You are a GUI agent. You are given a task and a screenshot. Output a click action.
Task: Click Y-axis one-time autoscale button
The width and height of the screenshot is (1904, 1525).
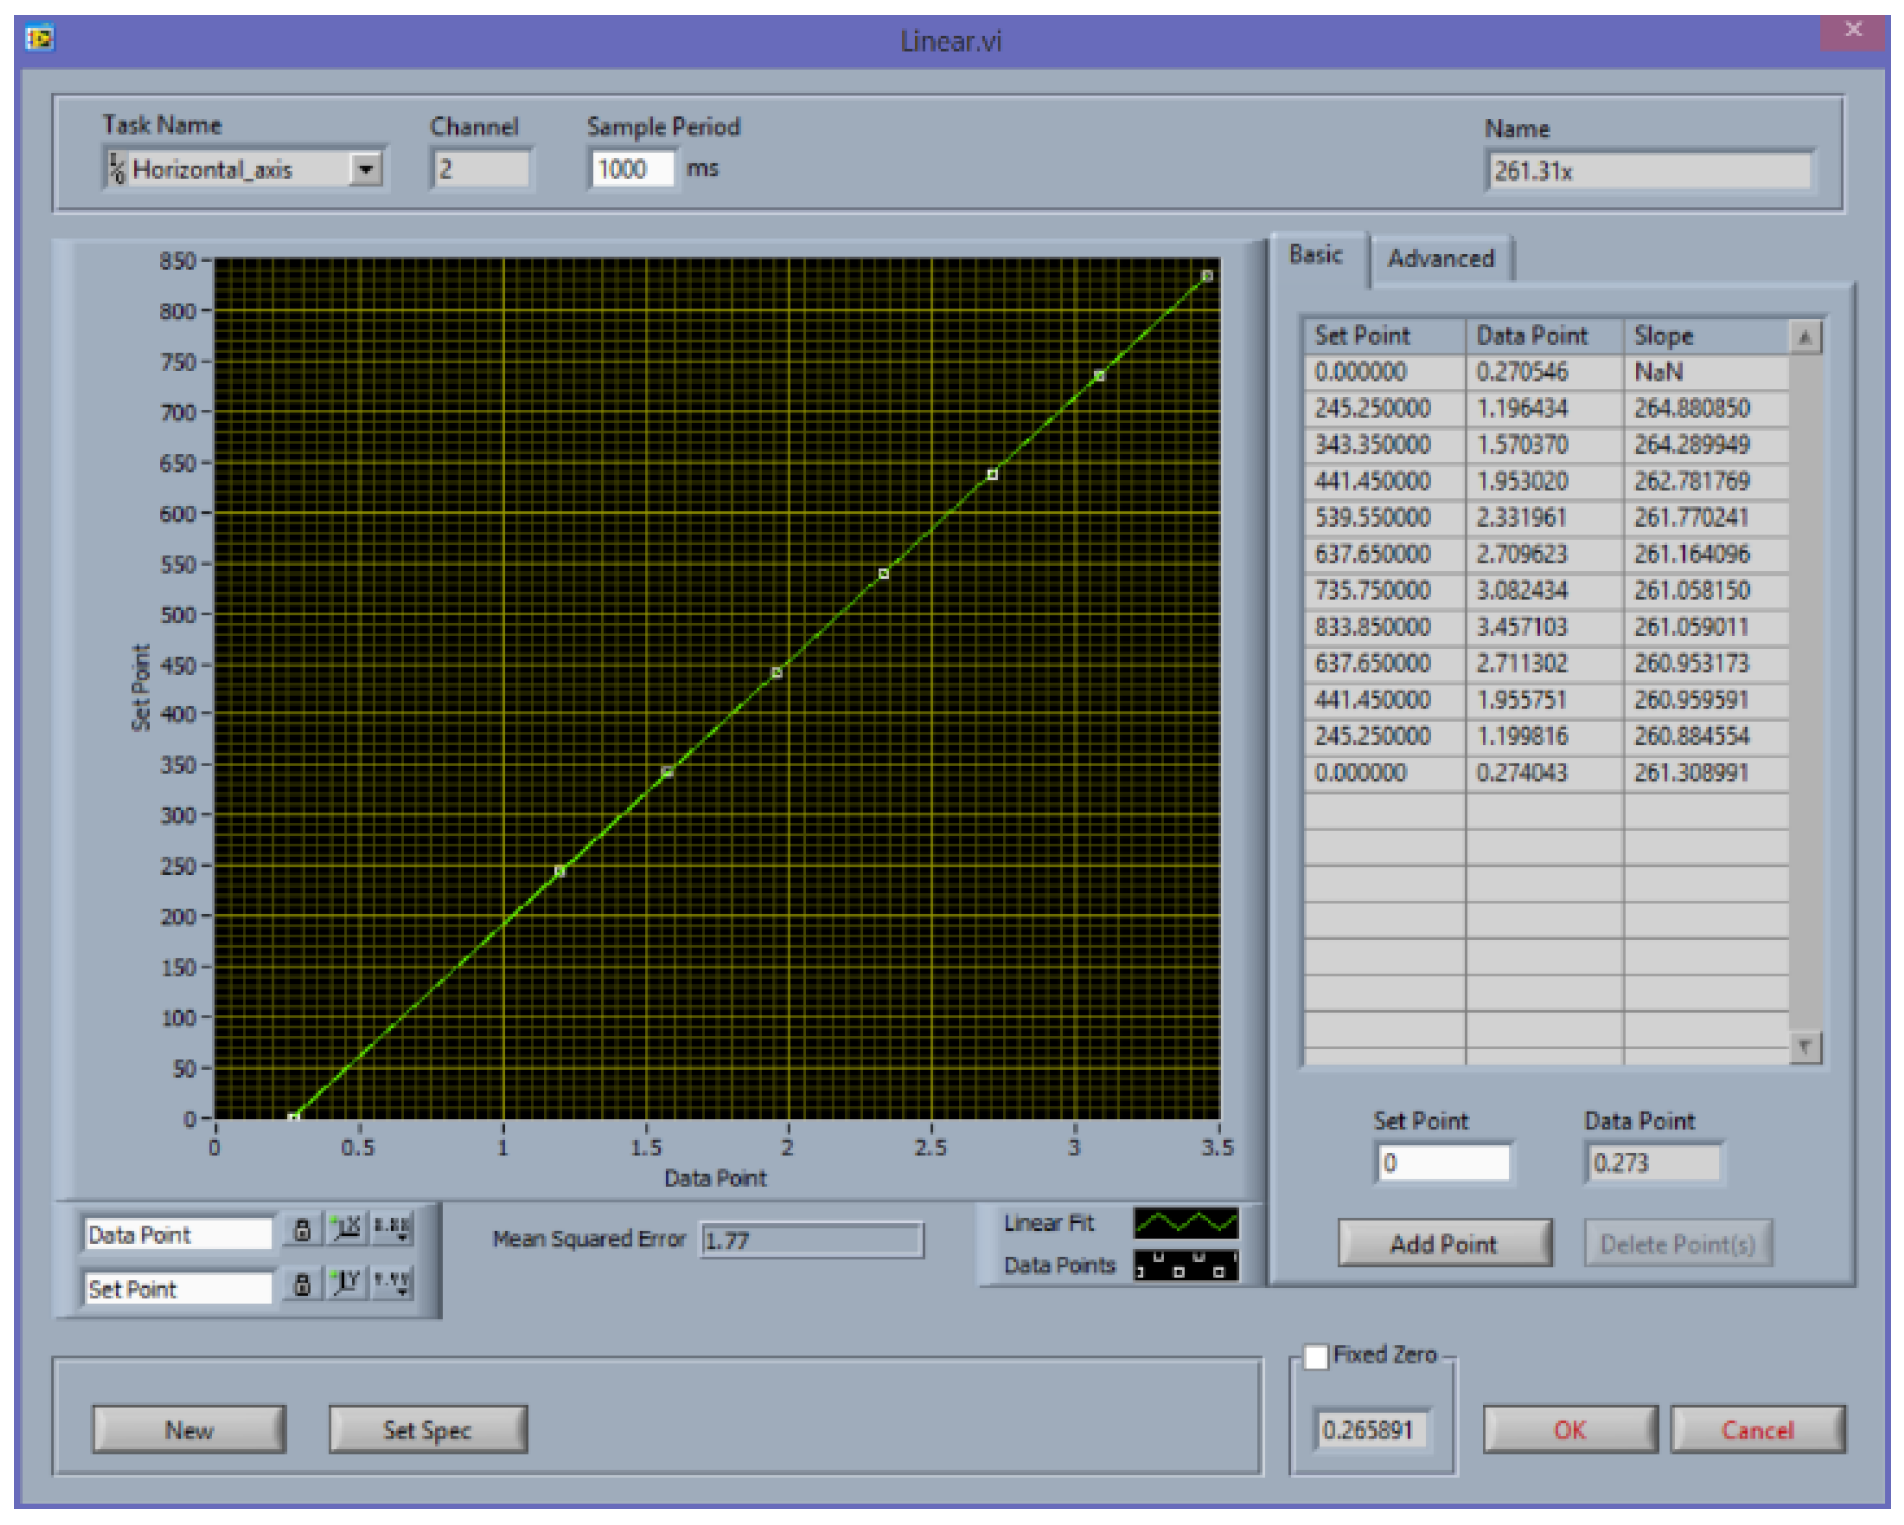pyautogui.click(x=347, y=1283)
